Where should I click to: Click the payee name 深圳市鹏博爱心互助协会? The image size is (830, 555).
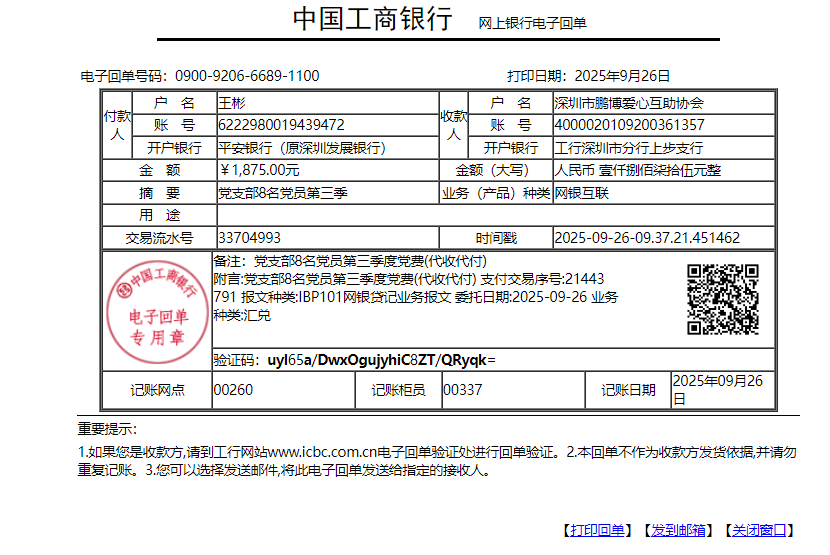629,103
